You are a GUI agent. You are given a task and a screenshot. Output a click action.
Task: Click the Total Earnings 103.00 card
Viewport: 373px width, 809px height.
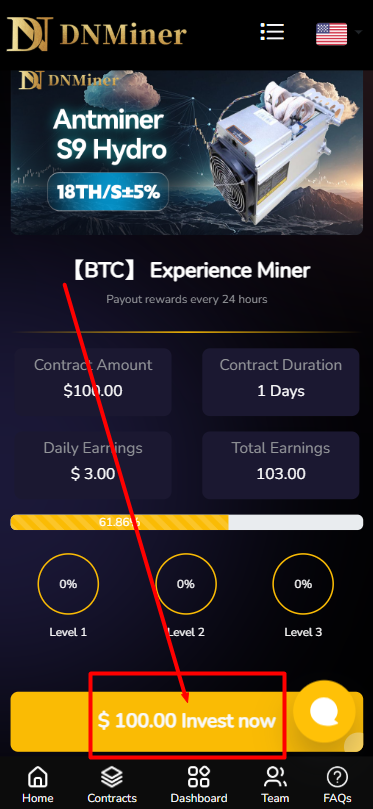pyautogui.click(x=281, y=465)
